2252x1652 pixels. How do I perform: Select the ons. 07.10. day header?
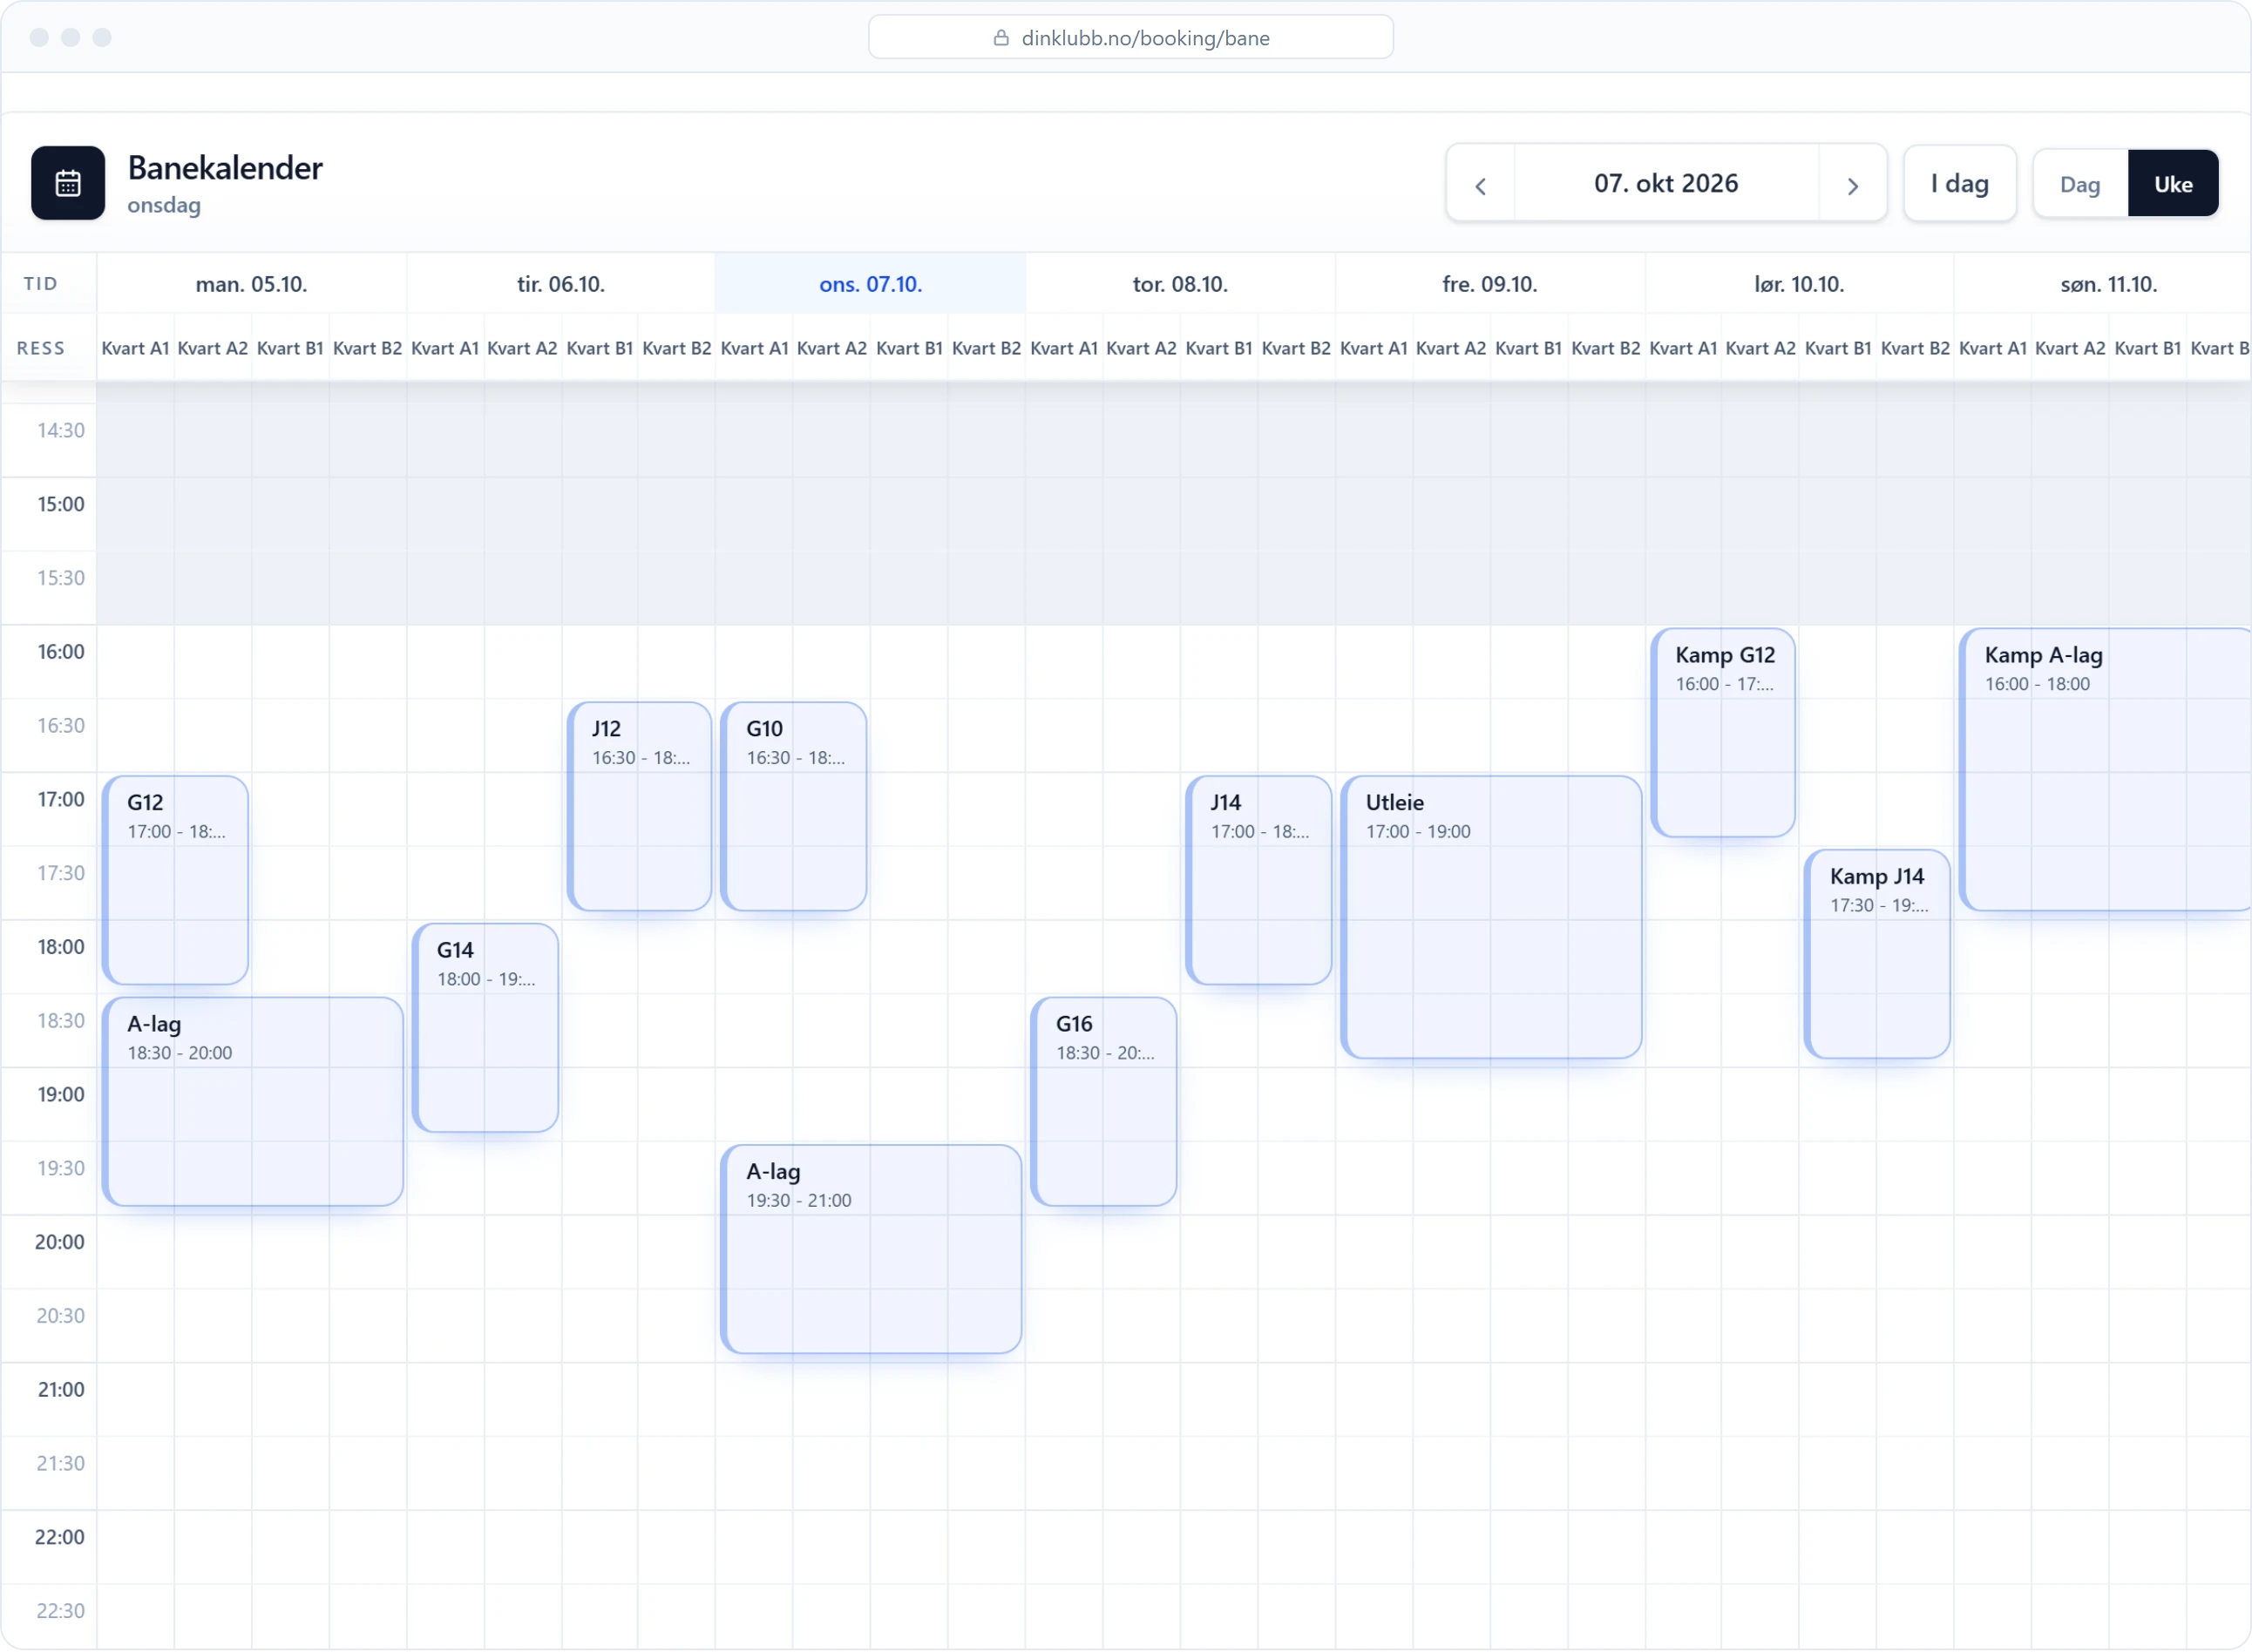(x=870, y=284)
